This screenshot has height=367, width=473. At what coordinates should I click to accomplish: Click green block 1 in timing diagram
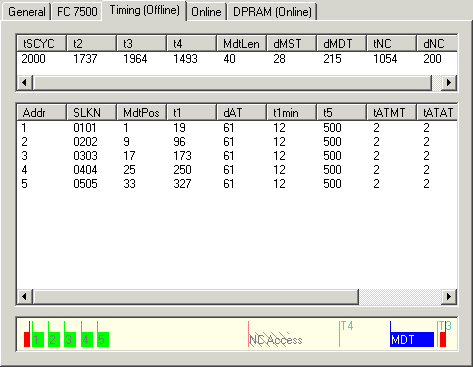(x=38, y=340)
